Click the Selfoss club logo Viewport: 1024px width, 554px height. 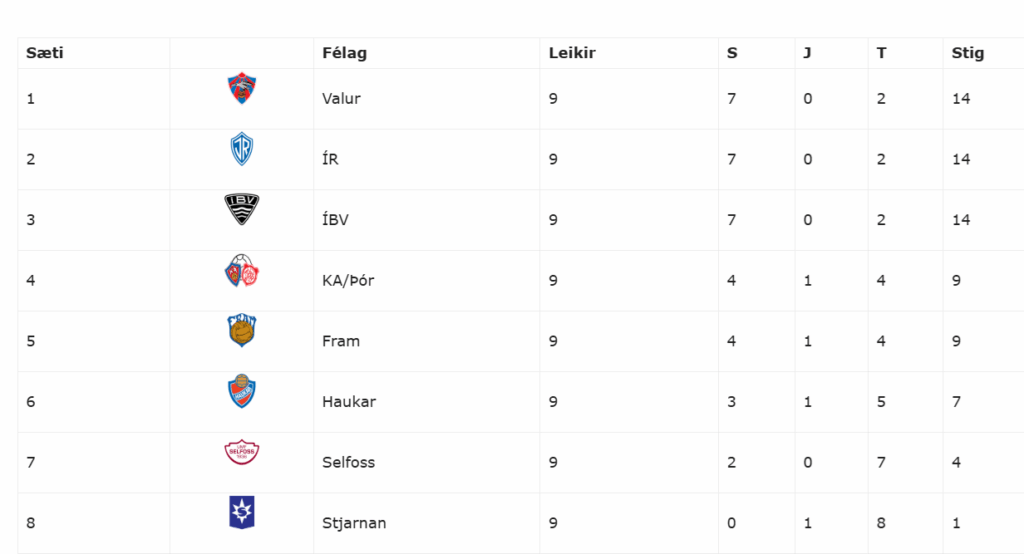242,452
